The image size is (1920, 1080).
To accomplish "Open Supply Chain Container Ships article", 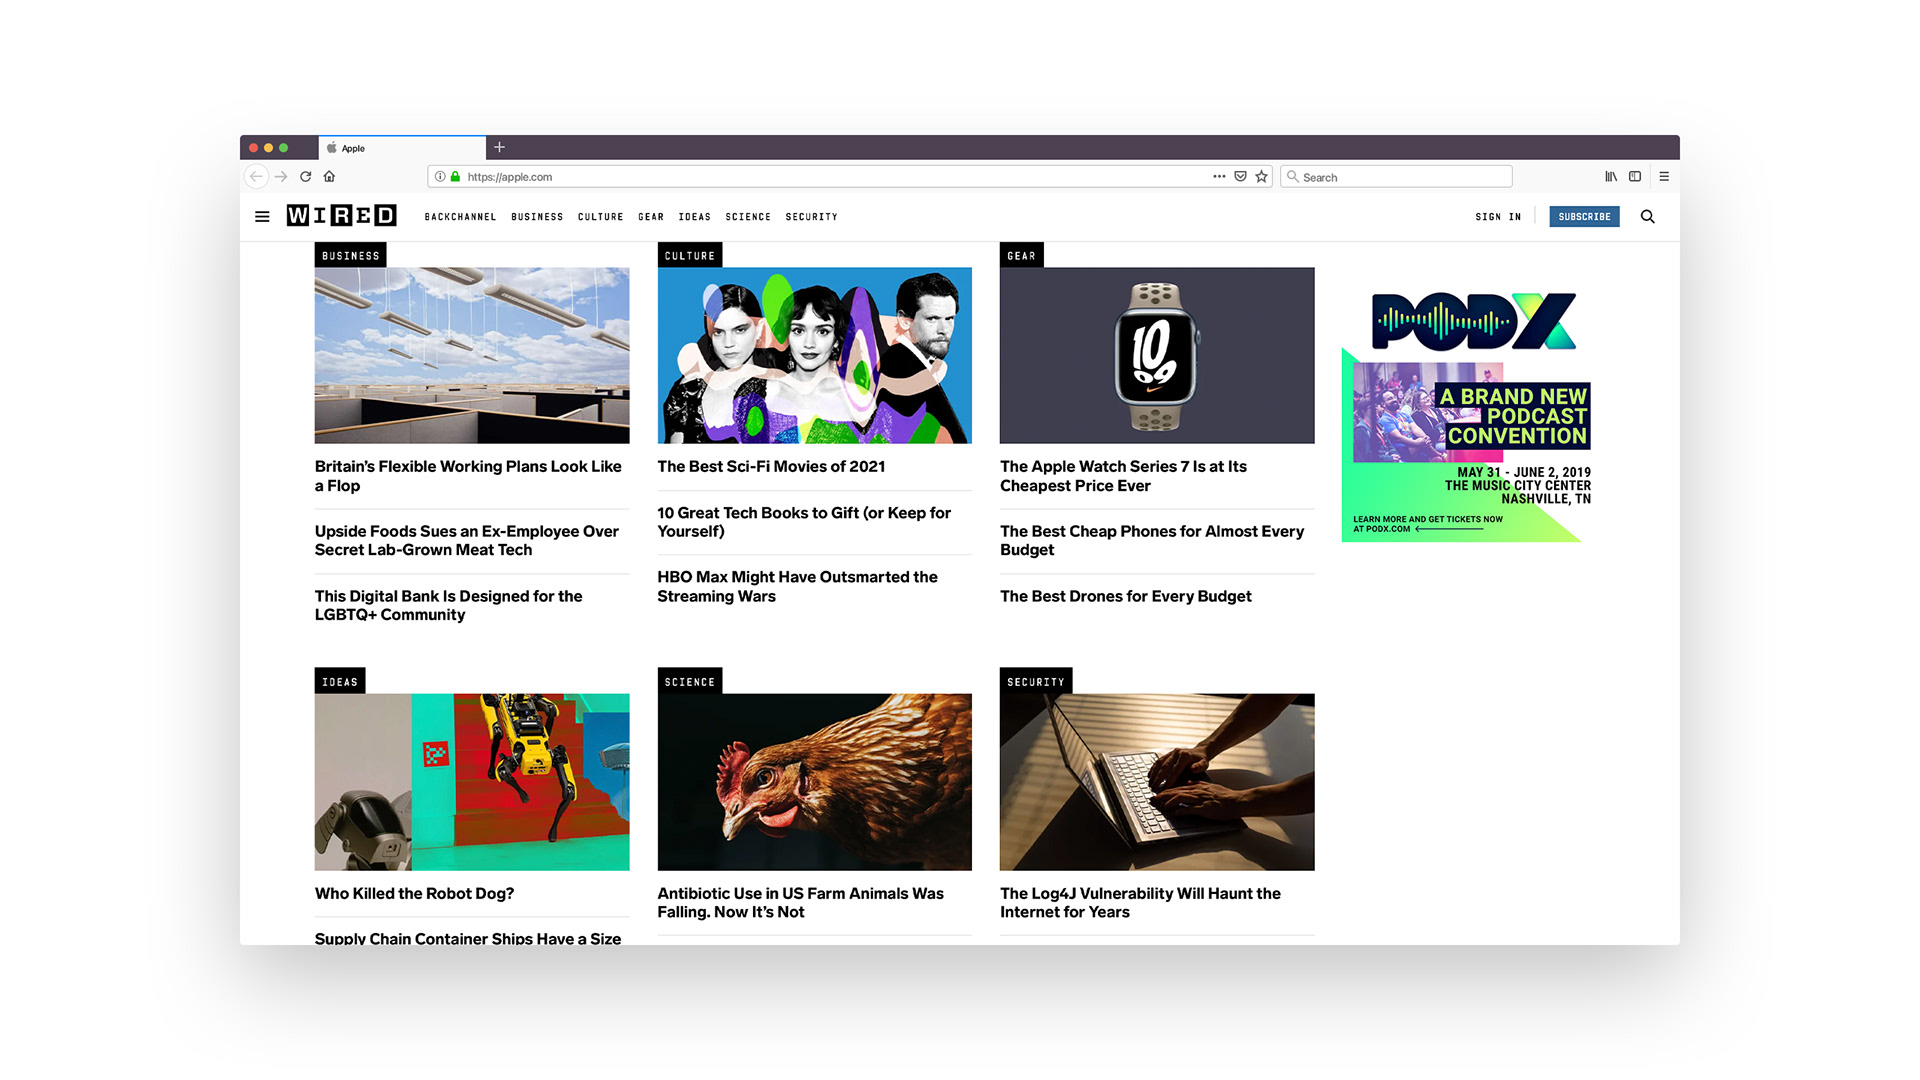I will tap(468, 938).
